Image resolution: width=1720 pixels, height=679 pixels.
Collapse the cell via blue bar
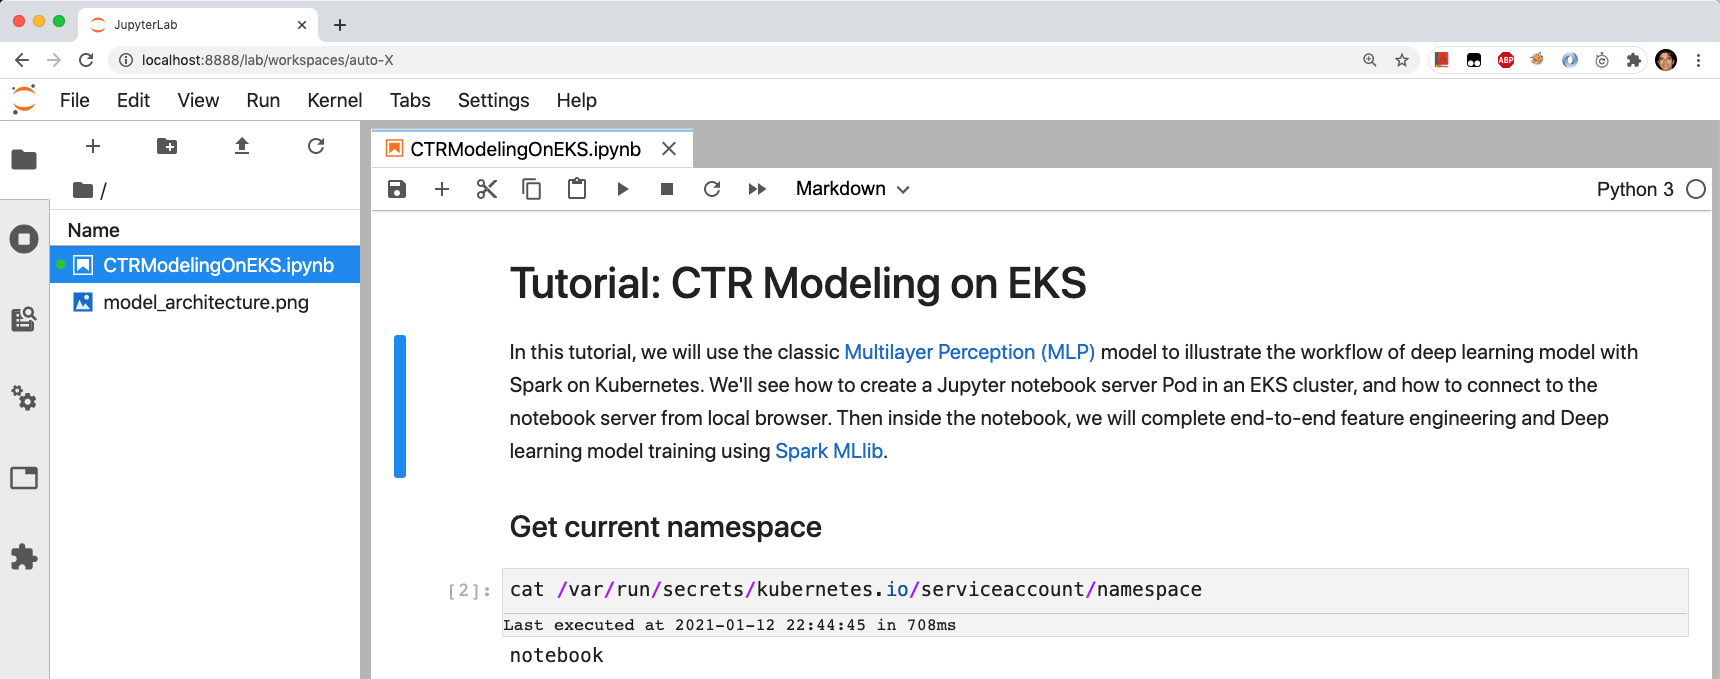[400, 406]
